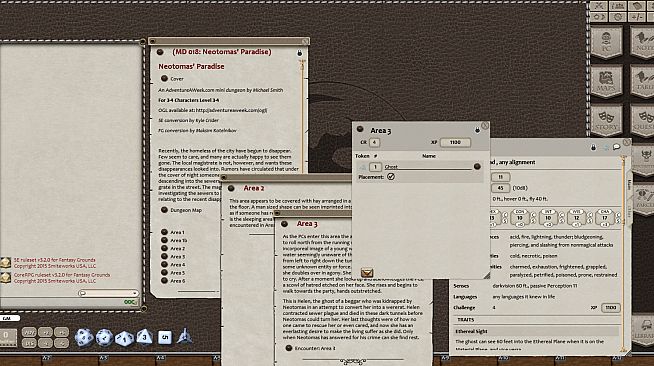
Task: Click the 5E ruleset v3.2.0 chat icon
Action: tap(5, 263)
